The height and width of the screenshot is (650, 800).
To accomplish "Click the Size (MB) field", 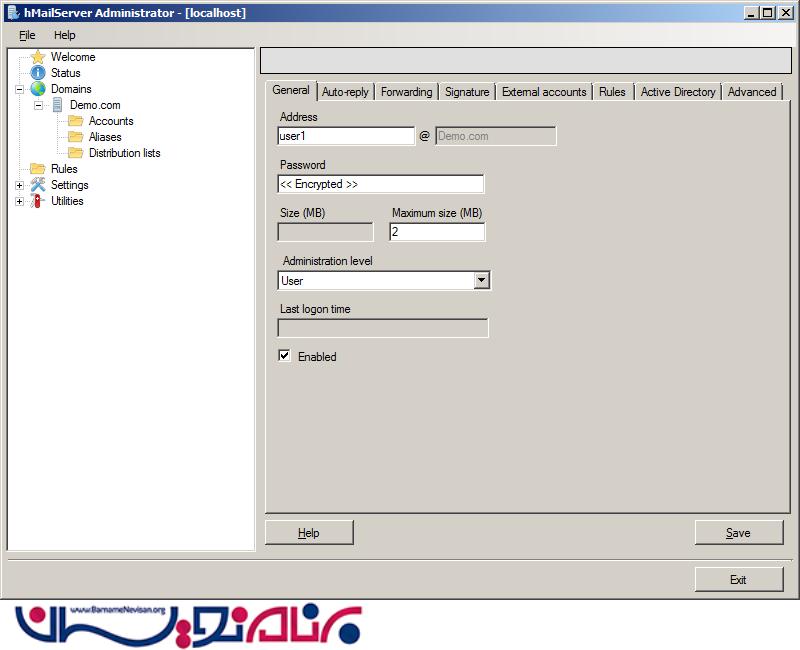I will [326, 232].
